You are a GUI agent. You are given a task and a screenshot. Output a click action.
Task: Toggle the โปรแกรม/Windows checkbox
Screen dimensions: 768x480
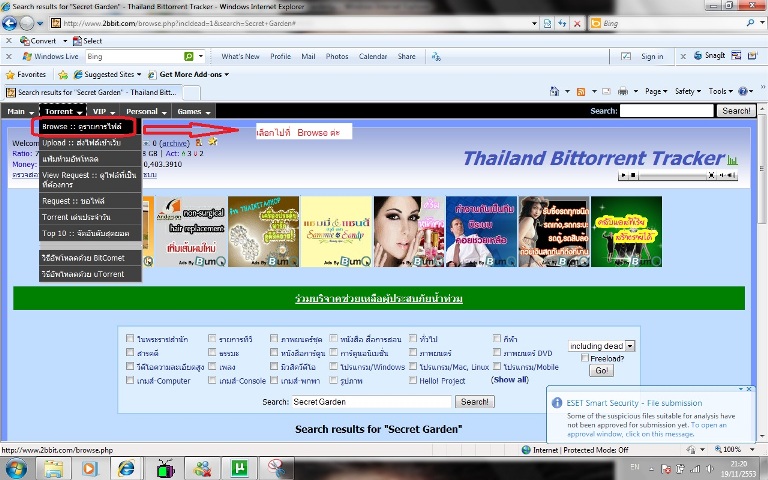(334, 366)
